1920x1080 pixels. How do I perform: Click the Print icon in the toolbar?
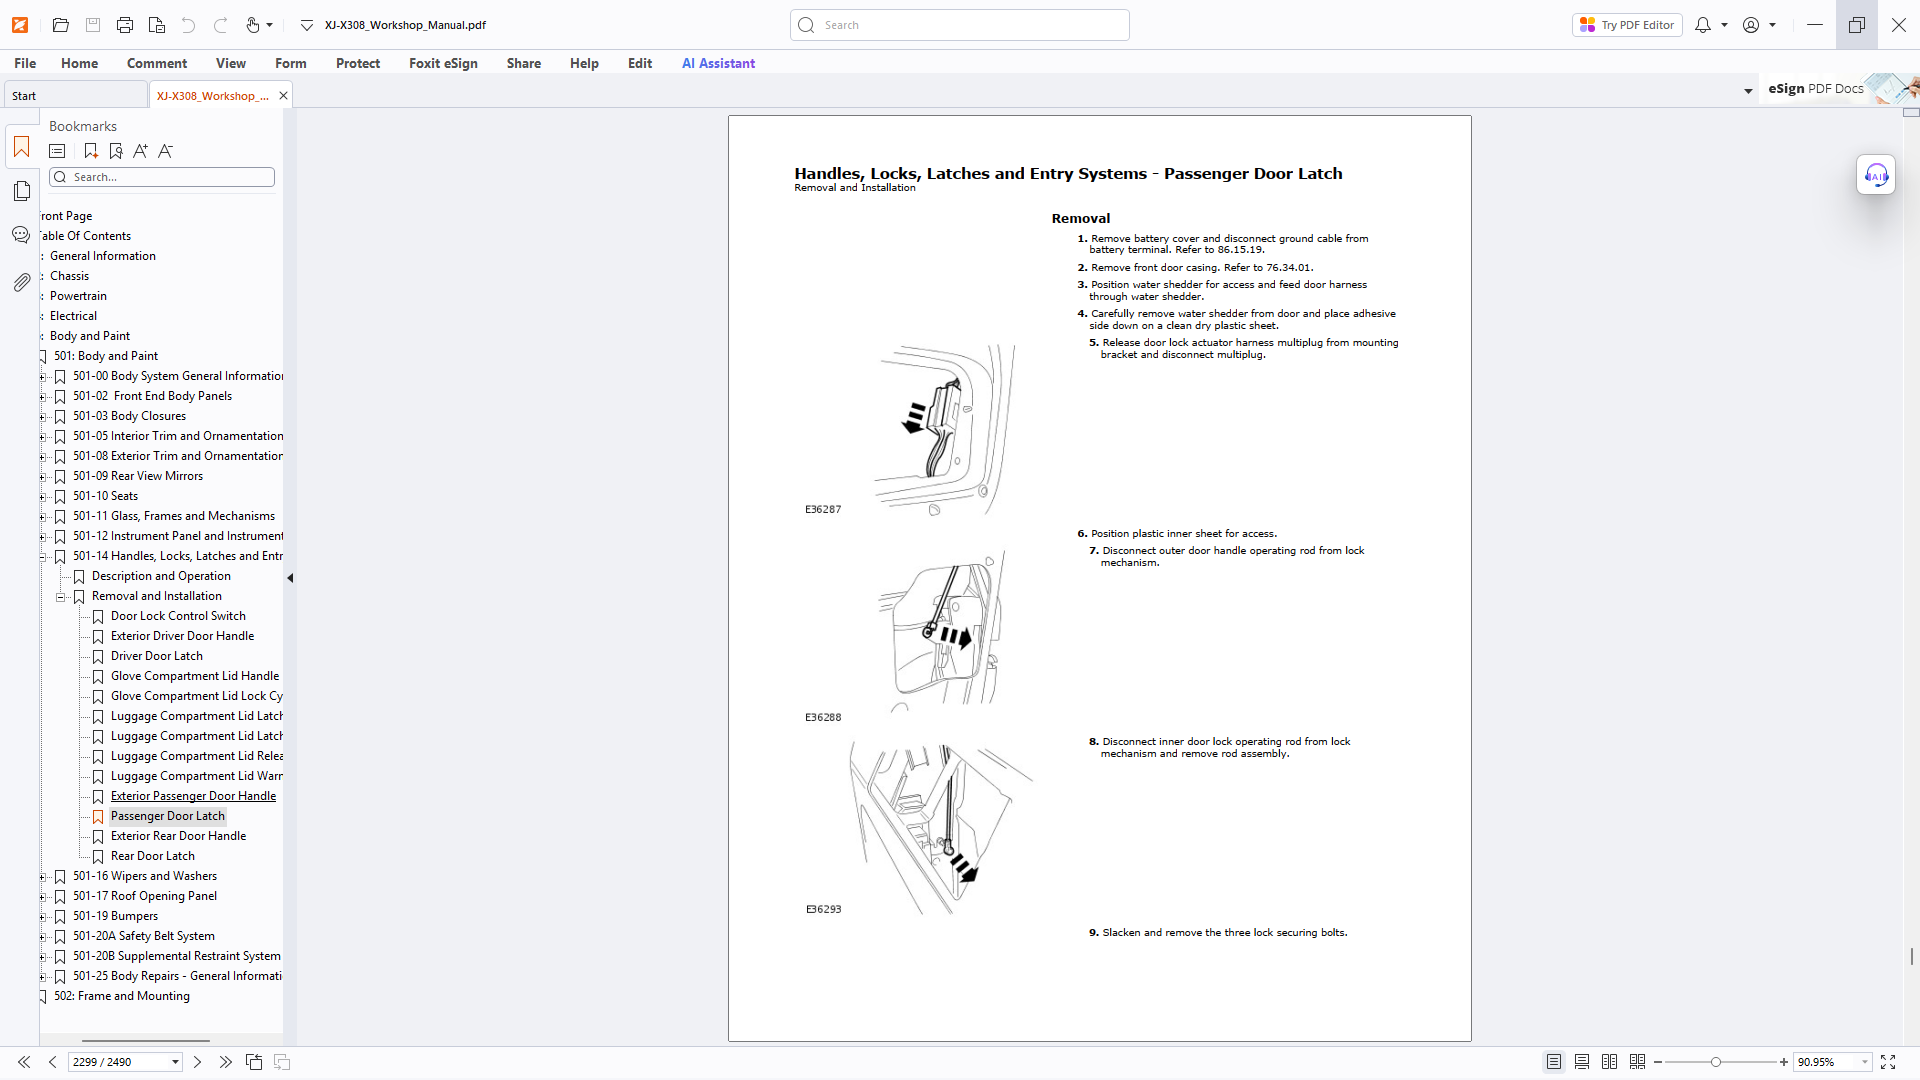[125, 25]
